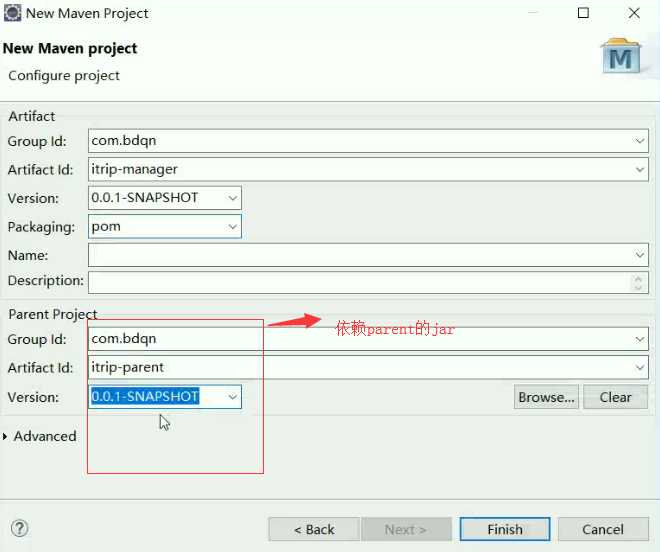Close the New Maven Project window

click(634, 13)
